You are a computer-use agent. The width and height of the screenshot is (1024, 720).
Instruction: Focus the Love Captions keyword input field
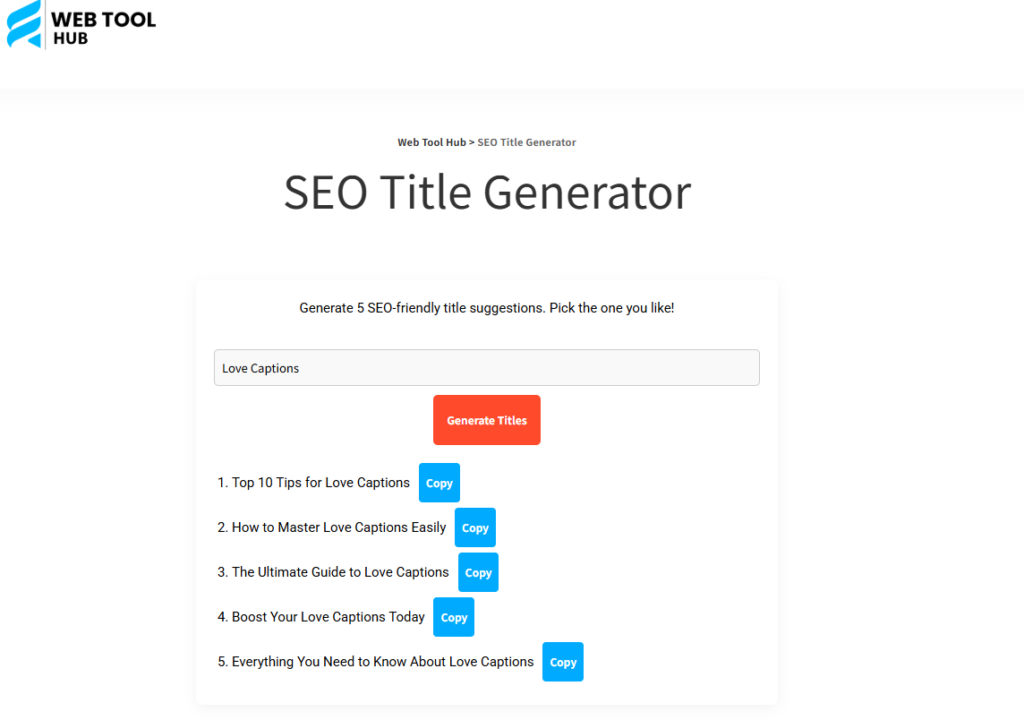[487, 368]
